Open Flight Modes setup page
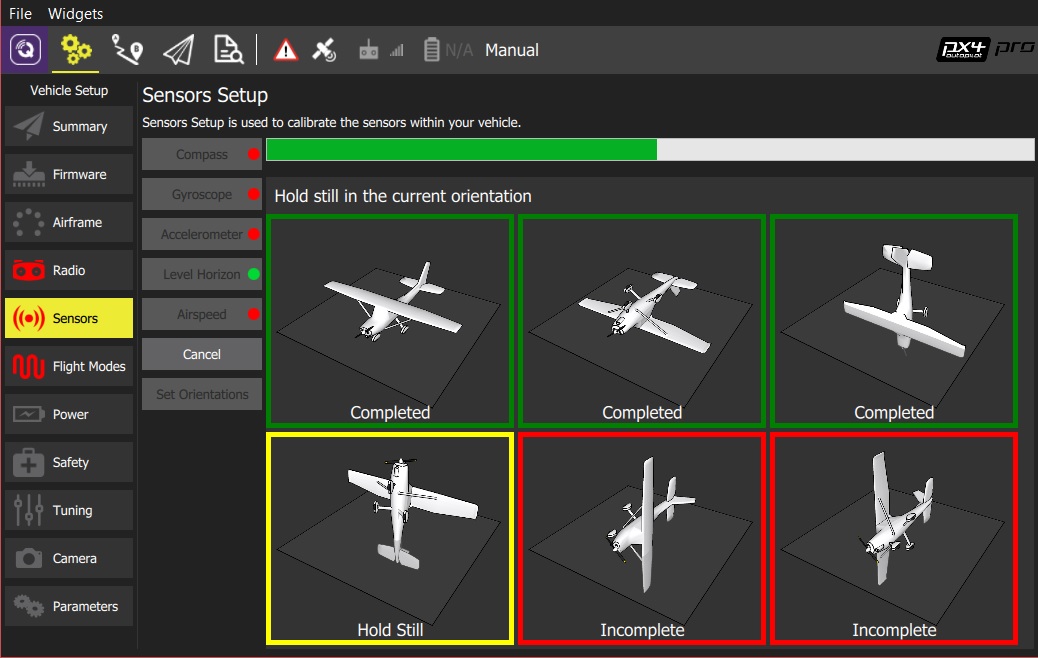Viewport: 1038px width, 658px height. (69, 367)
